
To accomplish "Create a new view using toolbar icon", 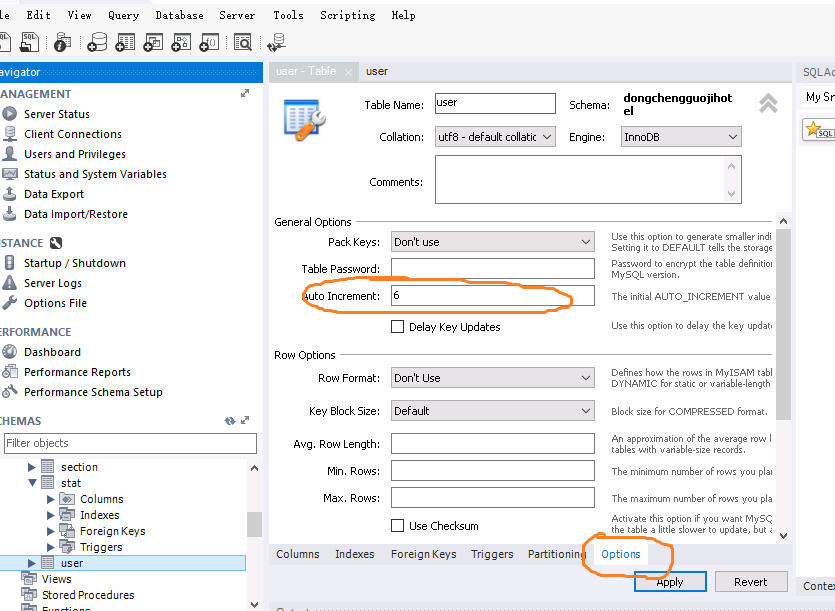I will [x=153, y=42].
